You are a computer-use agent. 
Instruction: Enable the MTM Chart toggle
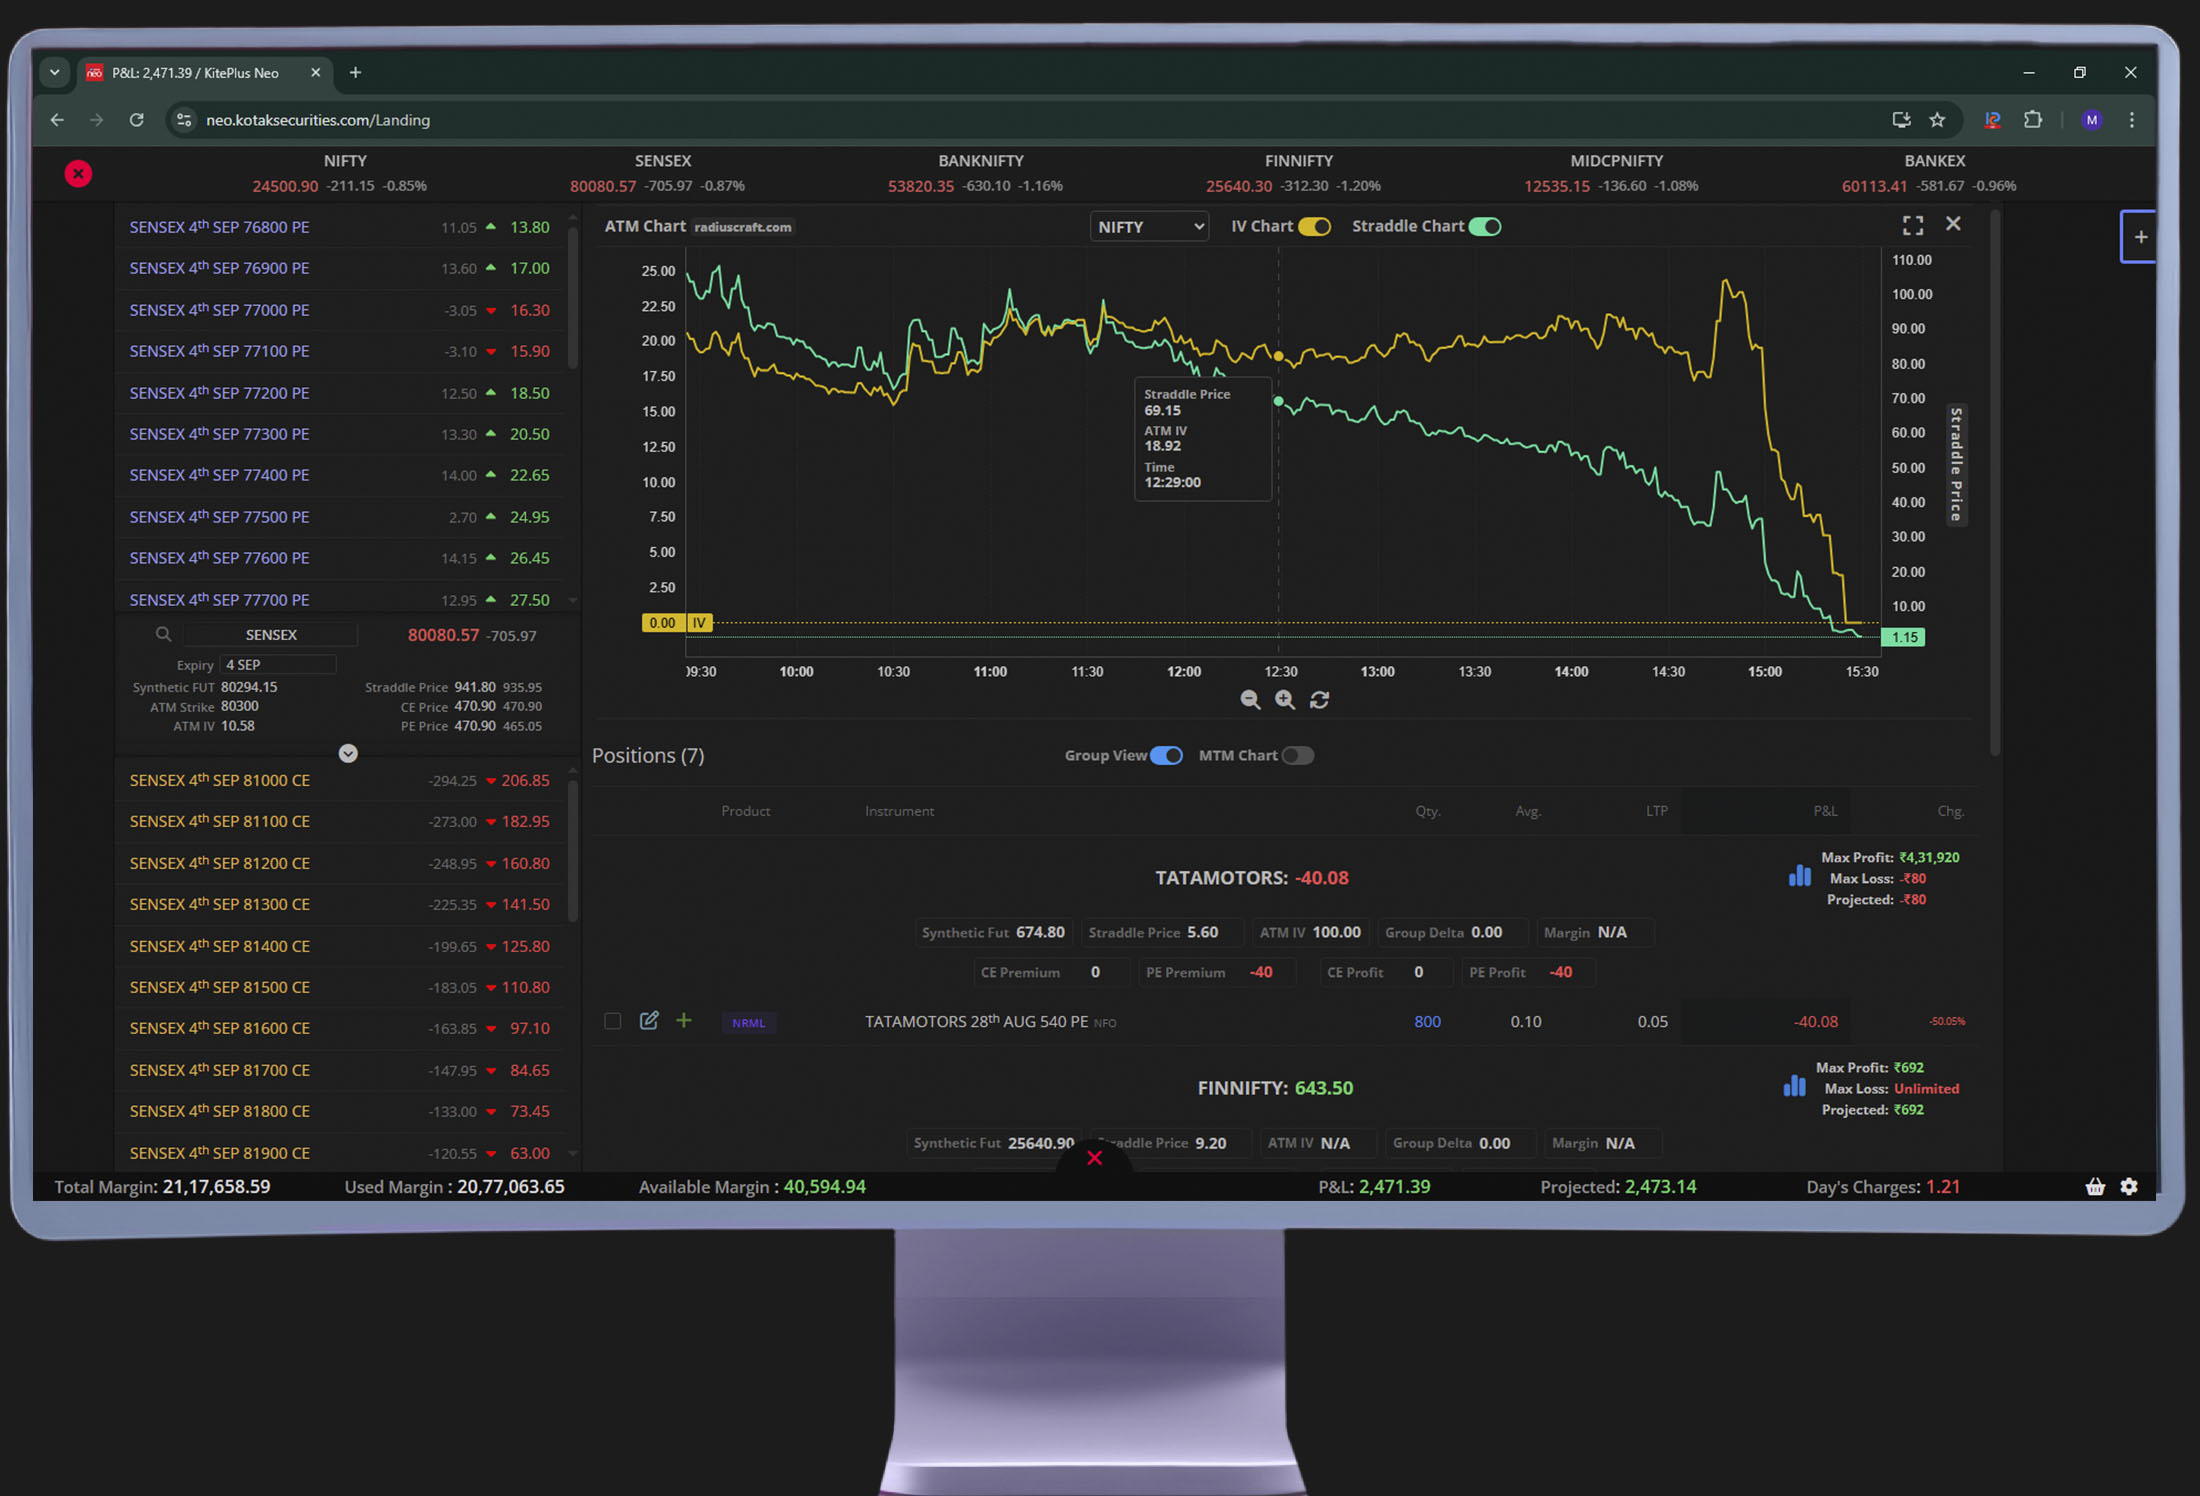1297,756
